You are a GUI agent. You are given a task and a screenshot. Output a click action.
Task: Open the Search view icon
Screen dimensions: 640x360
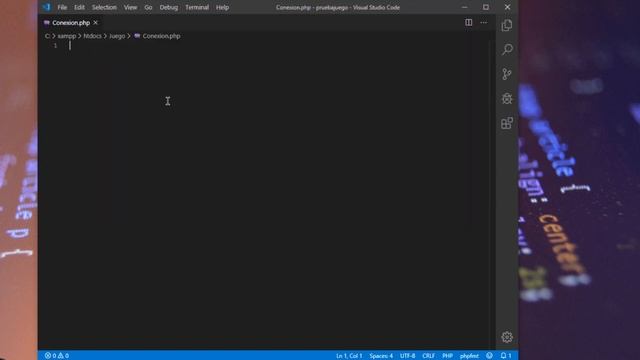[507, 49]
